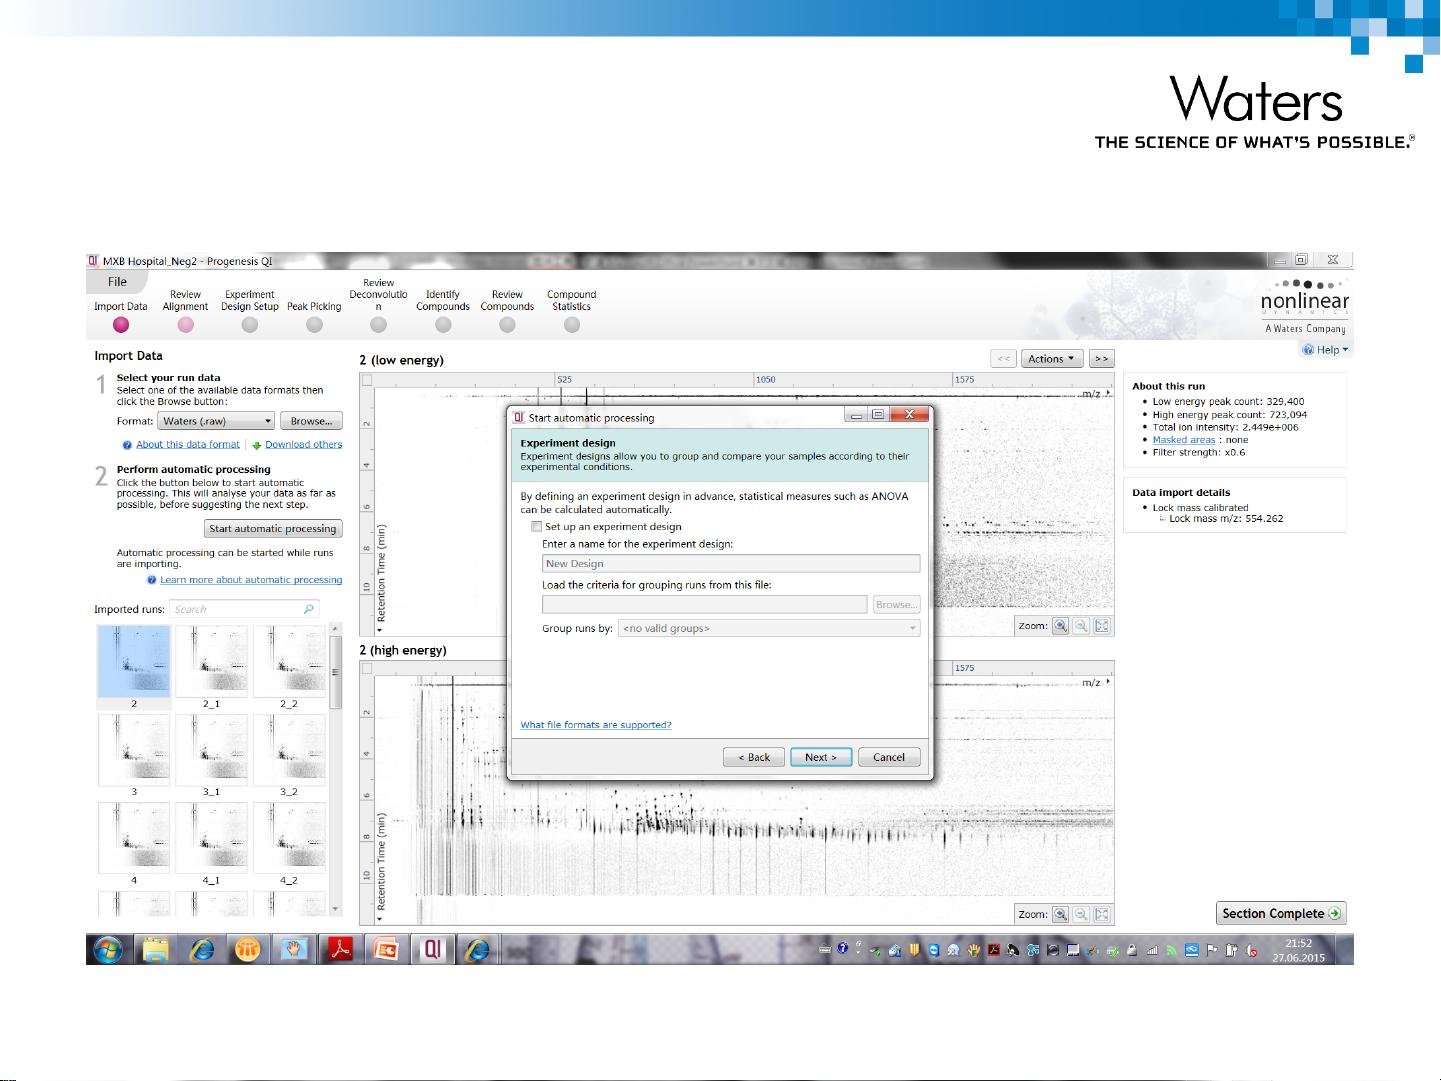Select run thumbnail 3_1
1441x1081 pixels.
[211, 751]
